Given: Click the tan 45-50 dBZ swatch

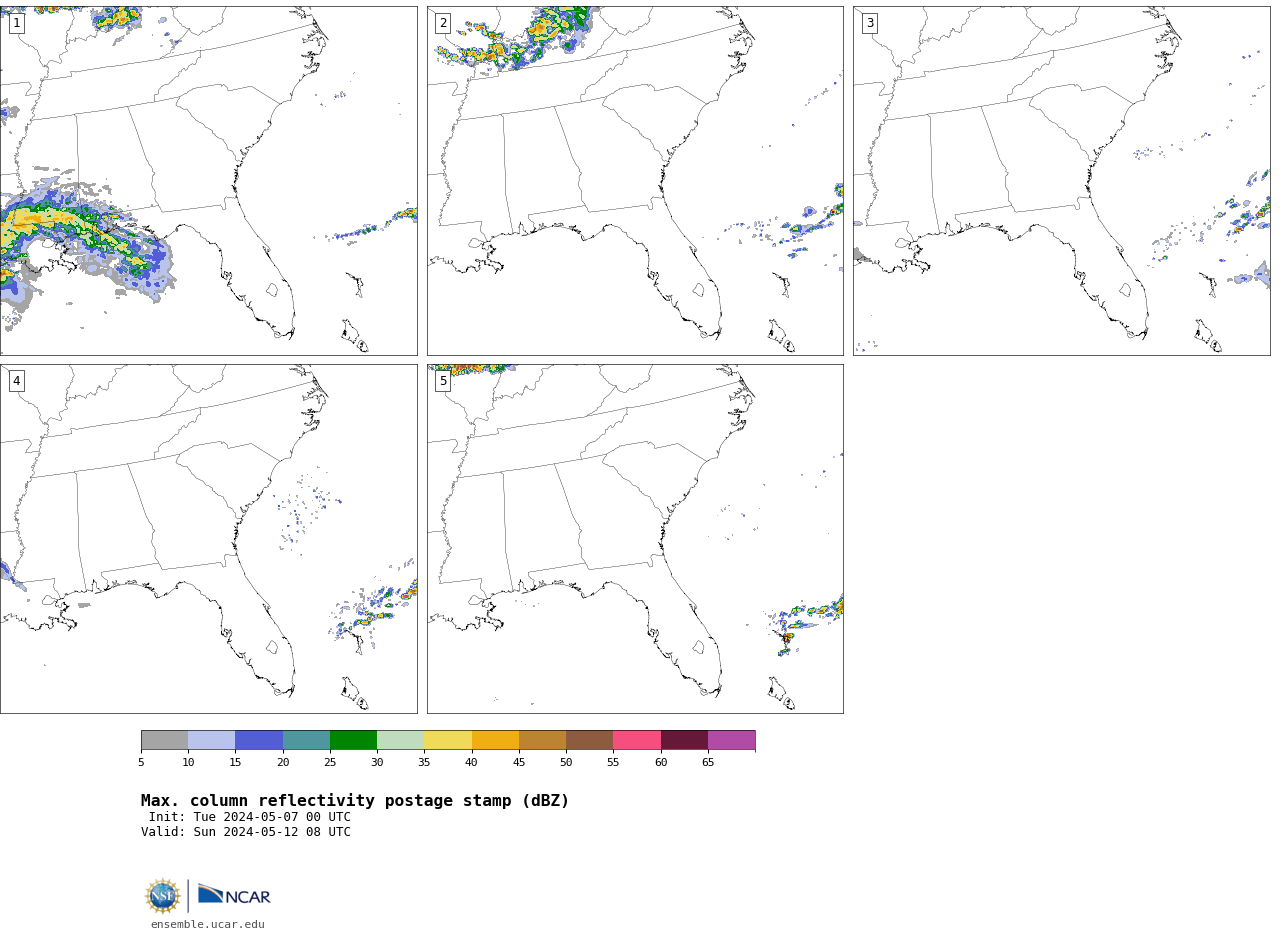Looking at the screenshot, I should click(542, 740).
